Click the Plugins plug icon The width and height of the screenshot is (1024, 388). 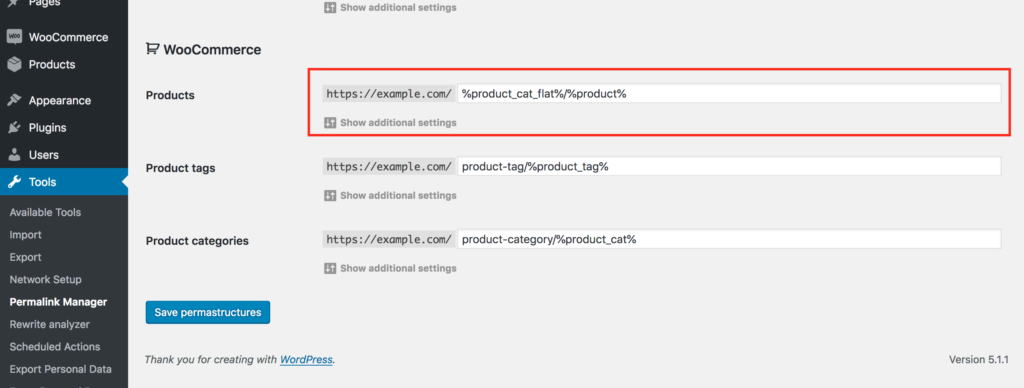click(x=14, y=128)
